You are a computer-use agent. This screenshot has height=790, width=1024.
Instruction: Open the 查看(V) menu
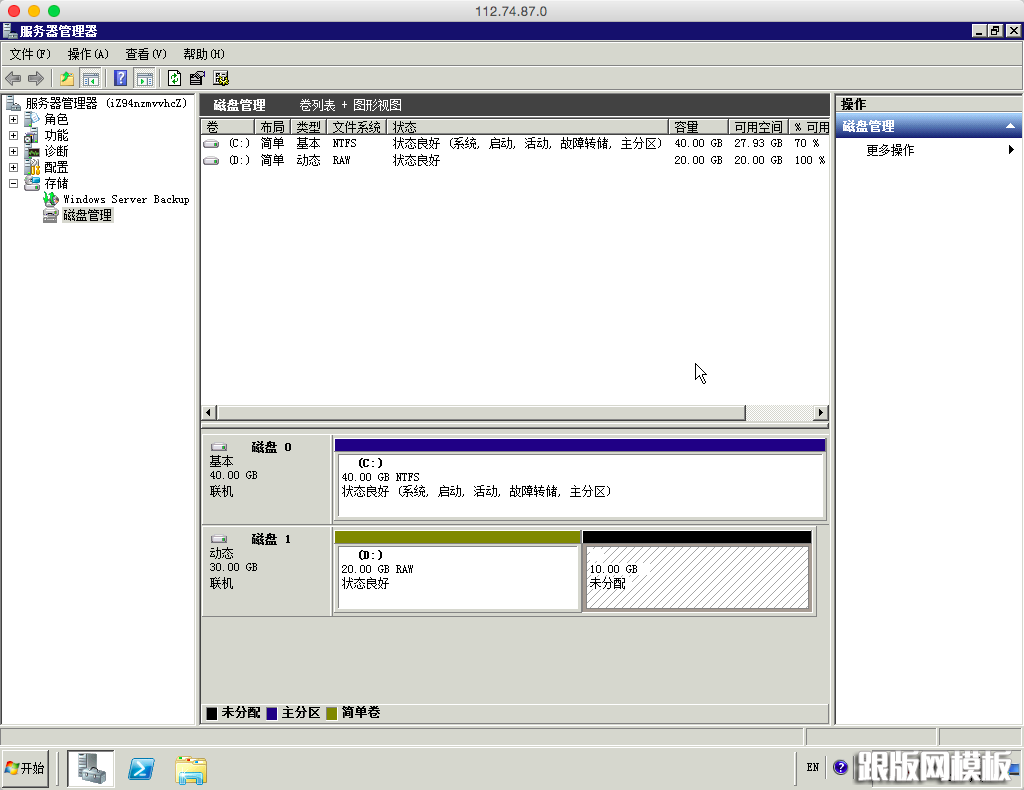click(x=145, y=54)
